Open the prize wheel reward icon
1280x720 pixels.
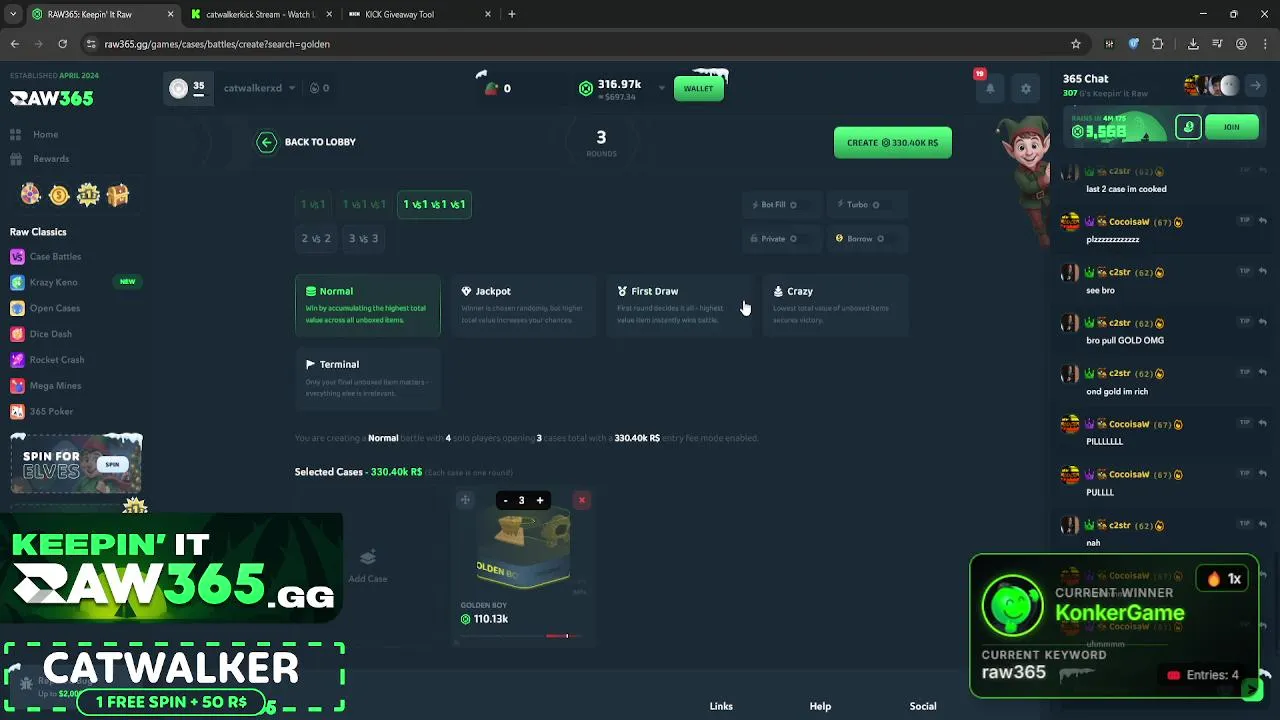pyautogui.click(x=31, y=195)
